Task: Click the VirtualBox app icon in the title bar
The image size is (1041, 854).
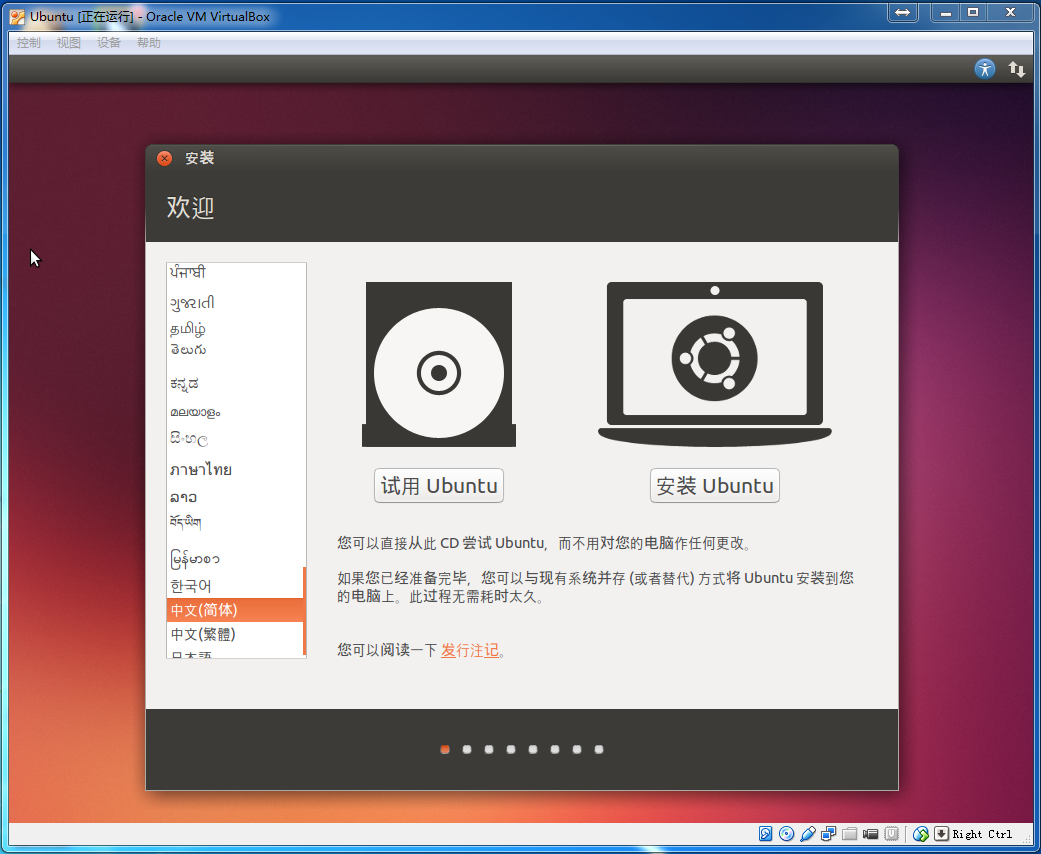Action: (x=17, y=17)
